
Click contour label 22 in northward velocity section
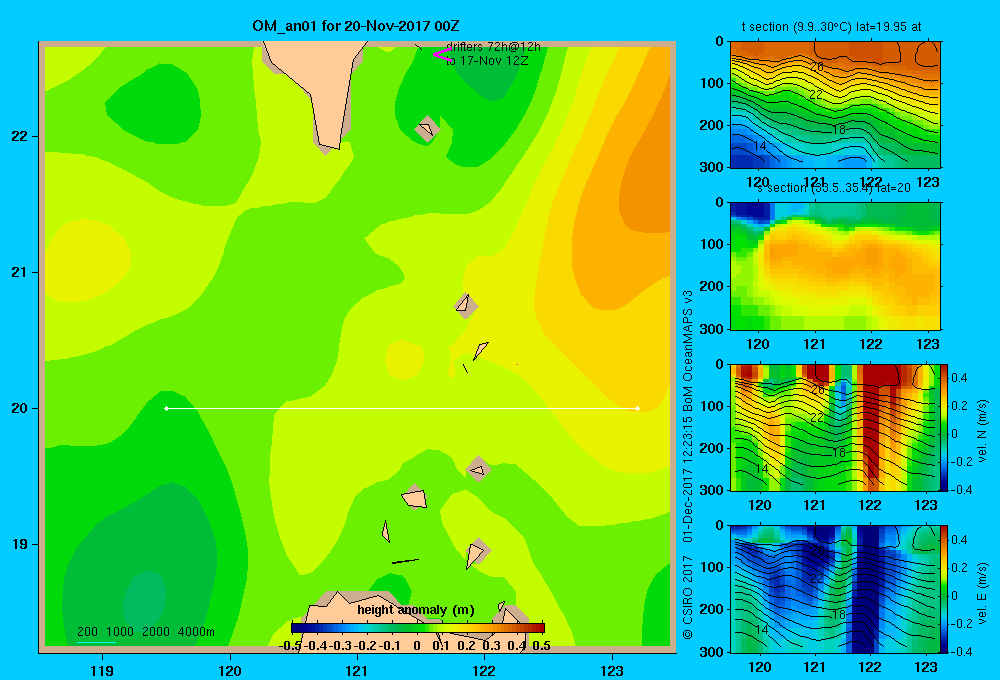click(x=817, y=418)
